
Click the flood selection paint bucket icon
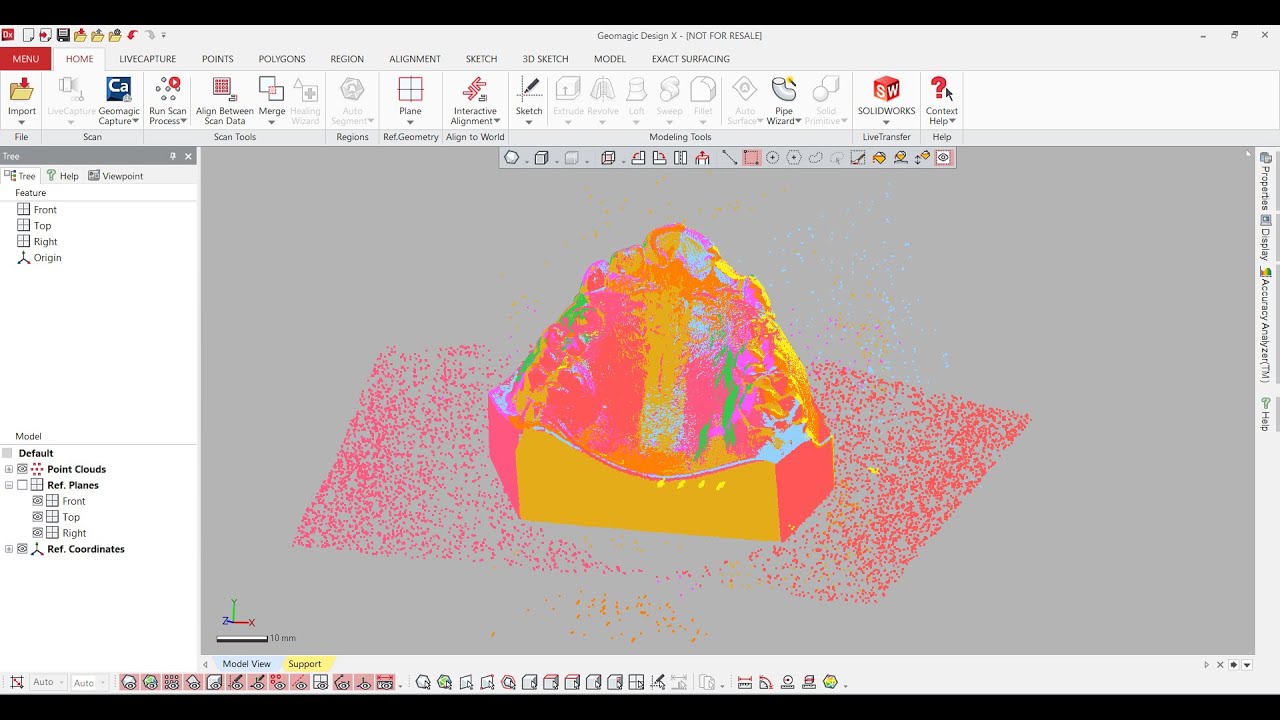879,158
